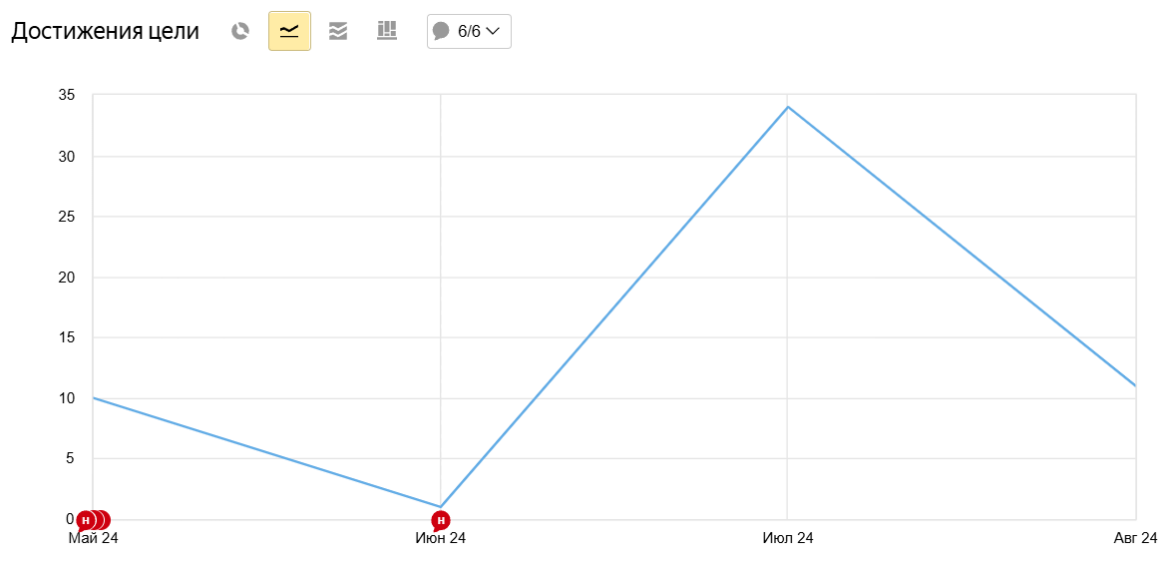Image resolution: width=1176 pixels, height=578 pixels.
Task: Click the Авг 24 axis label
Action: click(1135, 539)
